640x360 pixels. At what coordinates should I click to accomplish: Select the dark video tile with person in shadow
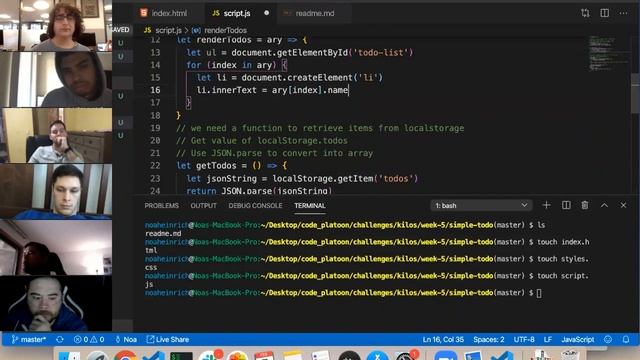point(56,247)
